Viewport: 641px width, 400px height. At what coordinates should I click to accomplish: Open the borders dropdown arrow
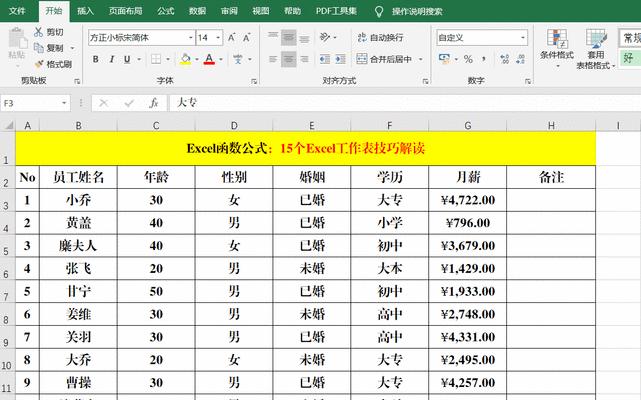pyautogui.click(x=168, y=59)
